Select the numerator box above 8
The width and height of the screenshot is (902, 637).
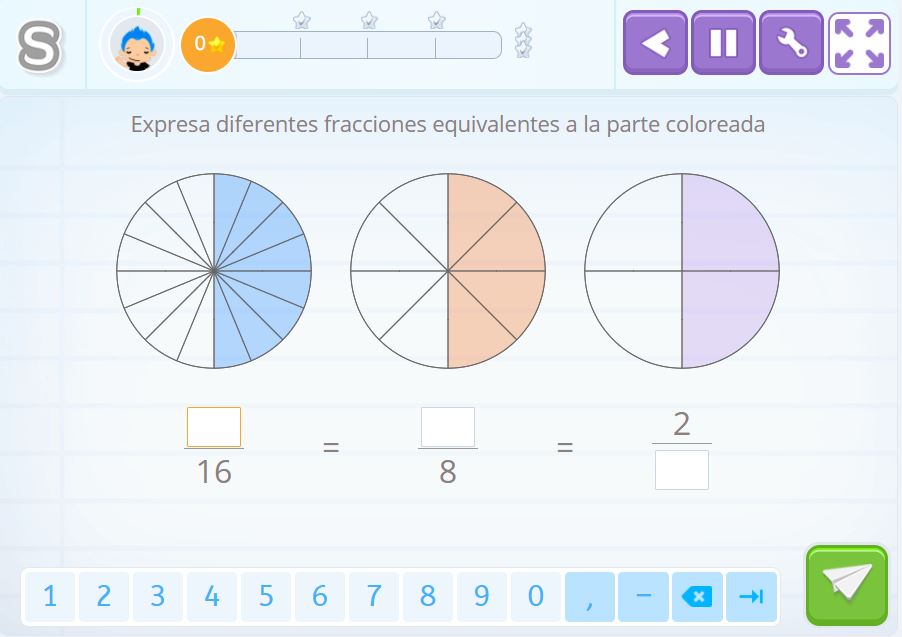448,427
